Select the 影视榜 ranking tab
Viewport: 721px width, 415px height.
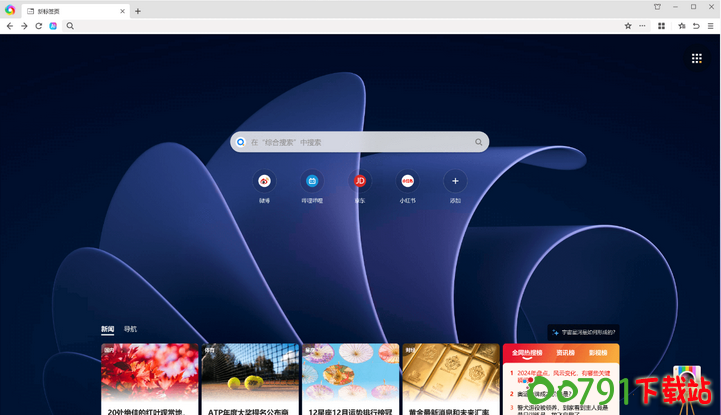(597, 353)
